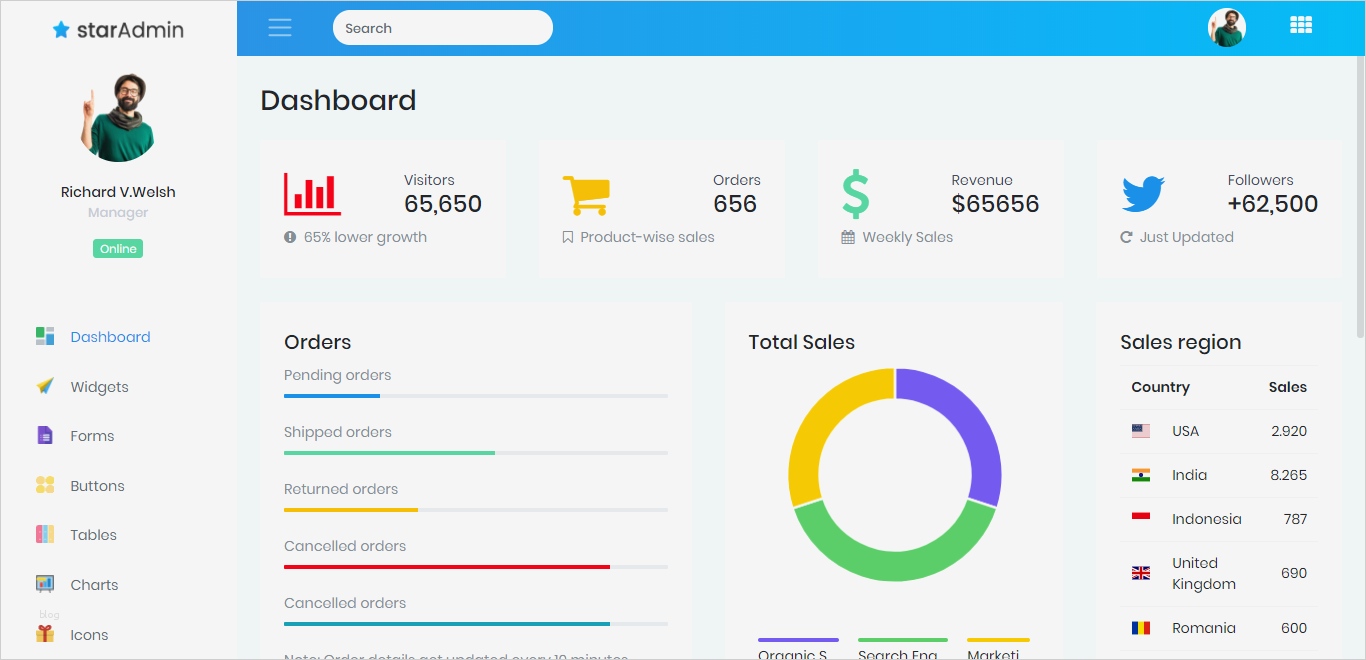Click the blue Twitter bird icon
The height and width of the screenshot is (660, 1366).
1143,194
